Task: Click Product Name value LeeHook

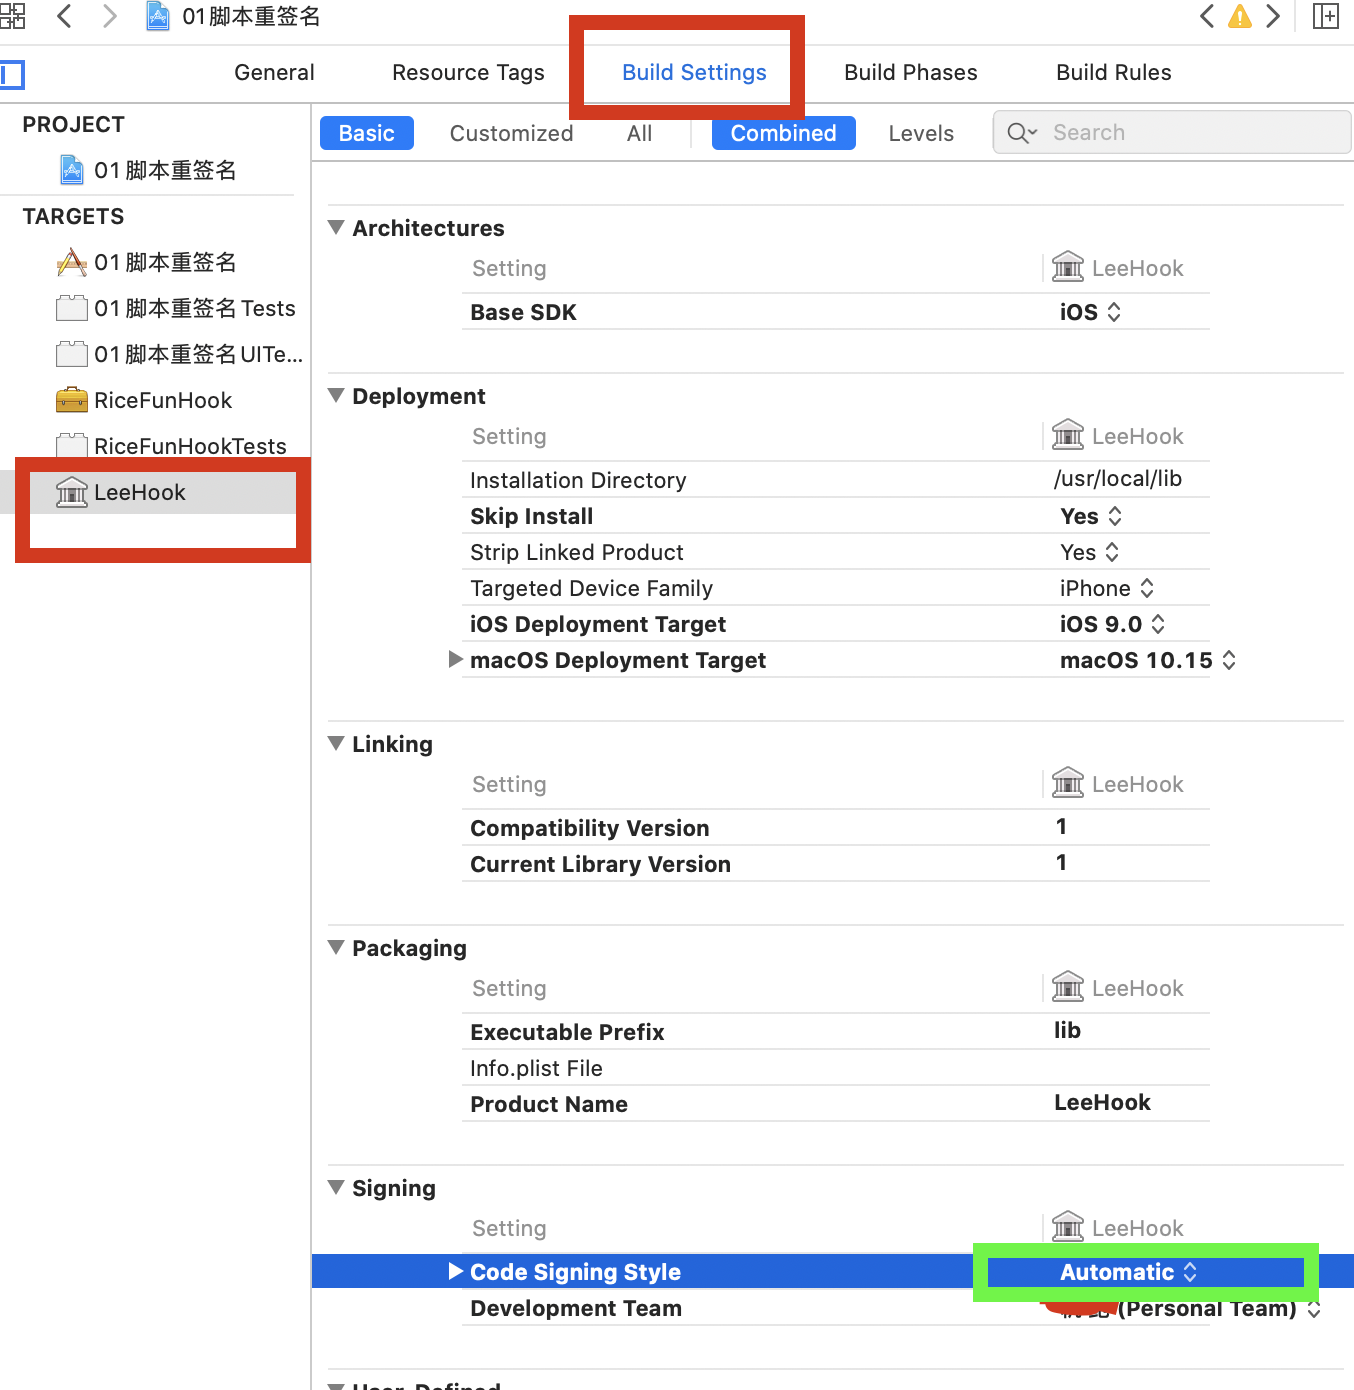Action: [x=1102, y=1102]
